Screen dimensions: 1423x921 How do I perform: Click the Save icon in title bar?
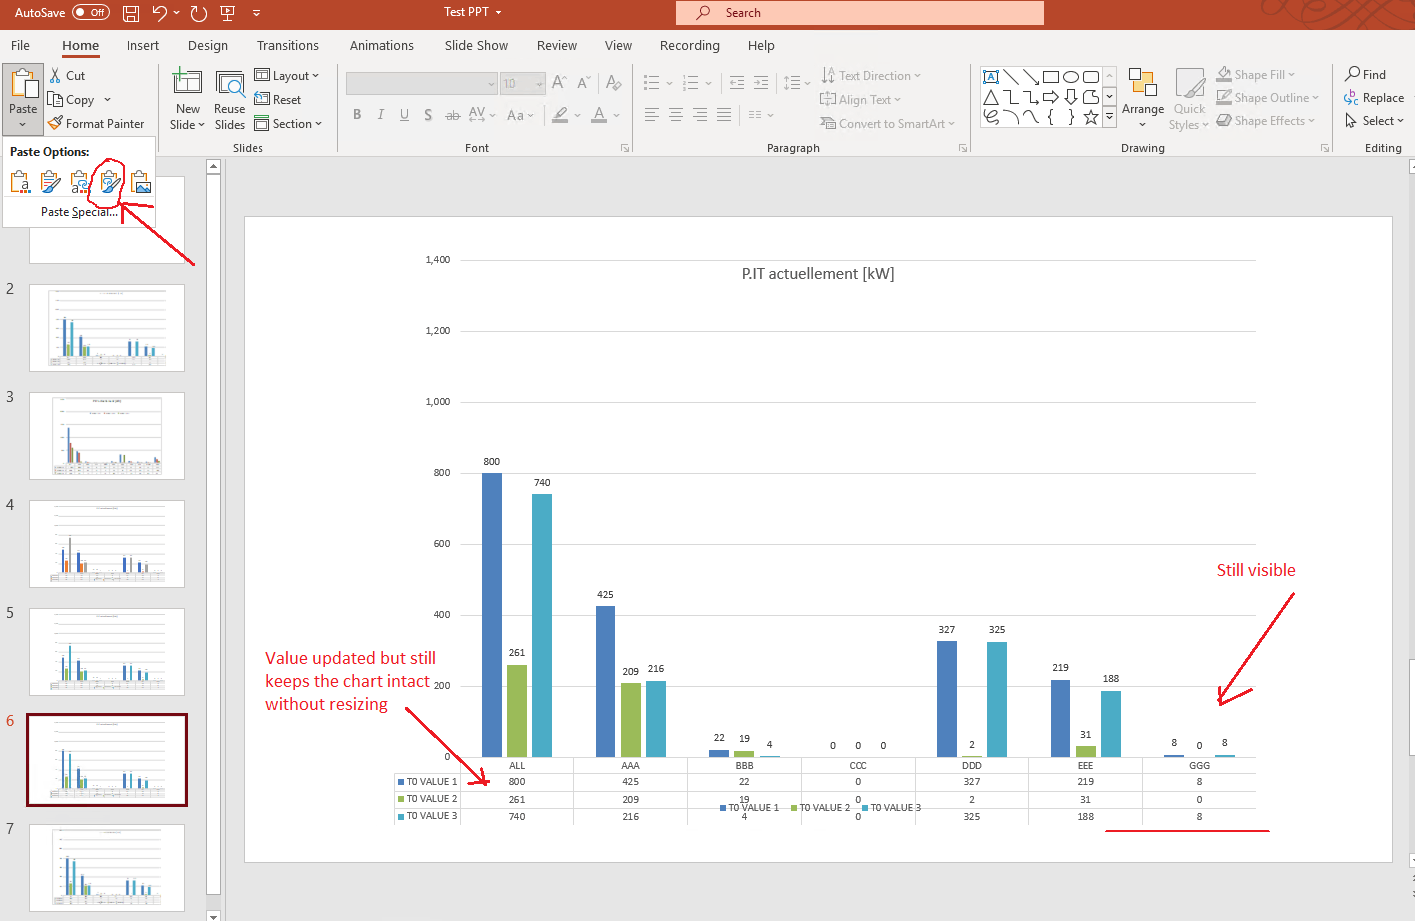click(x=131, y=13)
